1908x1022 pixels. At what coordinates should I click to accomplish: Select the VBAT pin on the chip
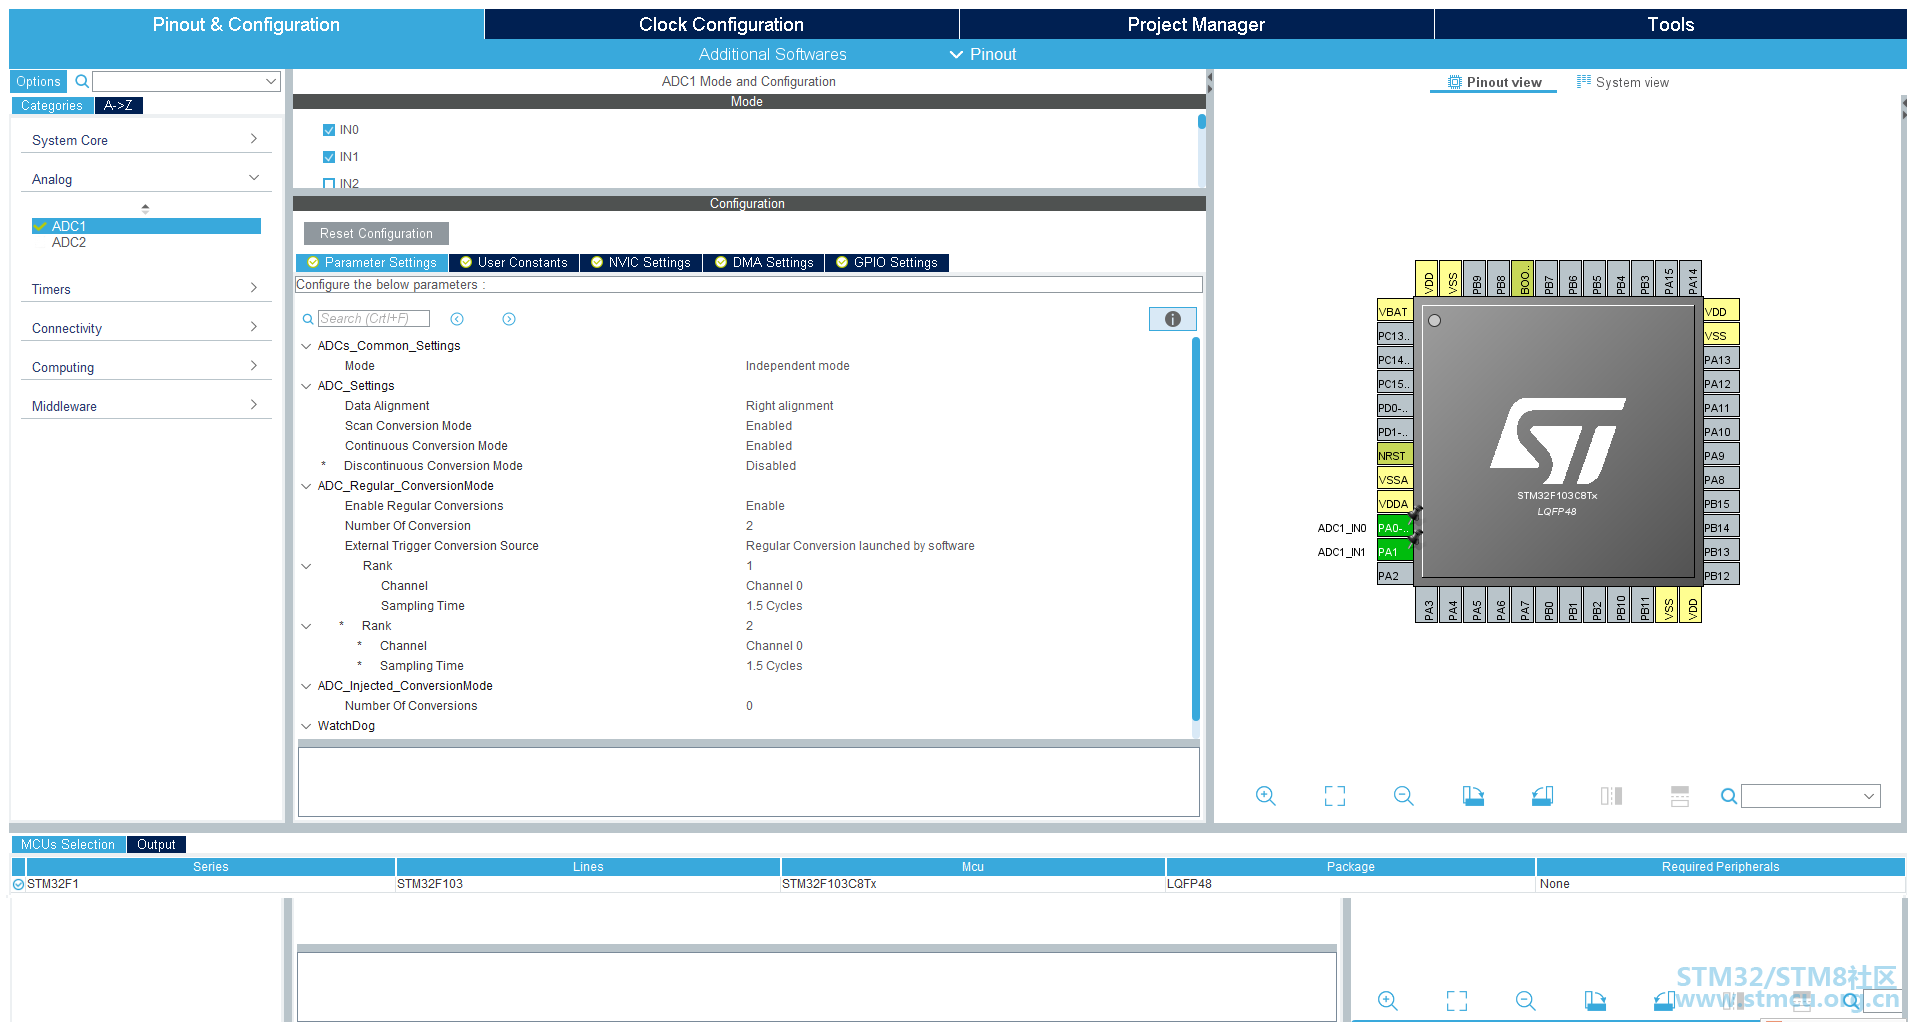[1395, 311]
